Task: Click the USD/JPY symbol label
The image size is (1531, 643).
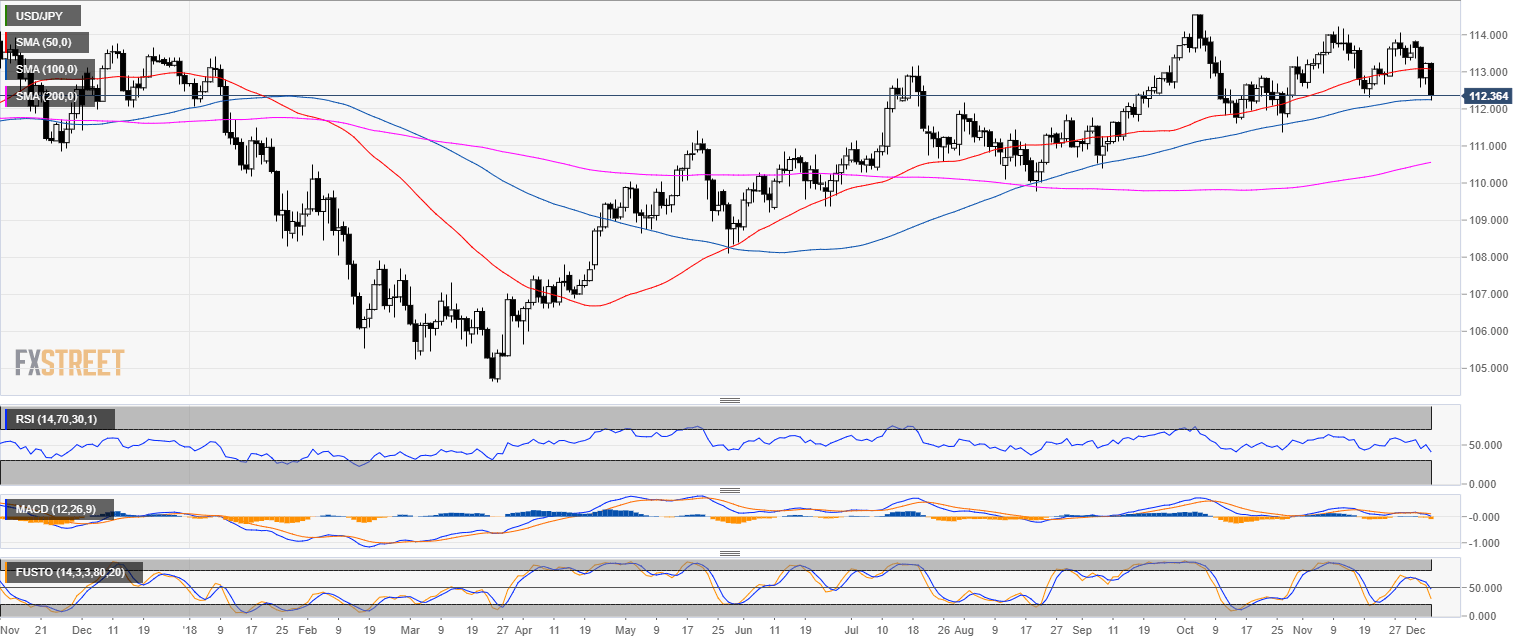Action: (x=38, y=16)
